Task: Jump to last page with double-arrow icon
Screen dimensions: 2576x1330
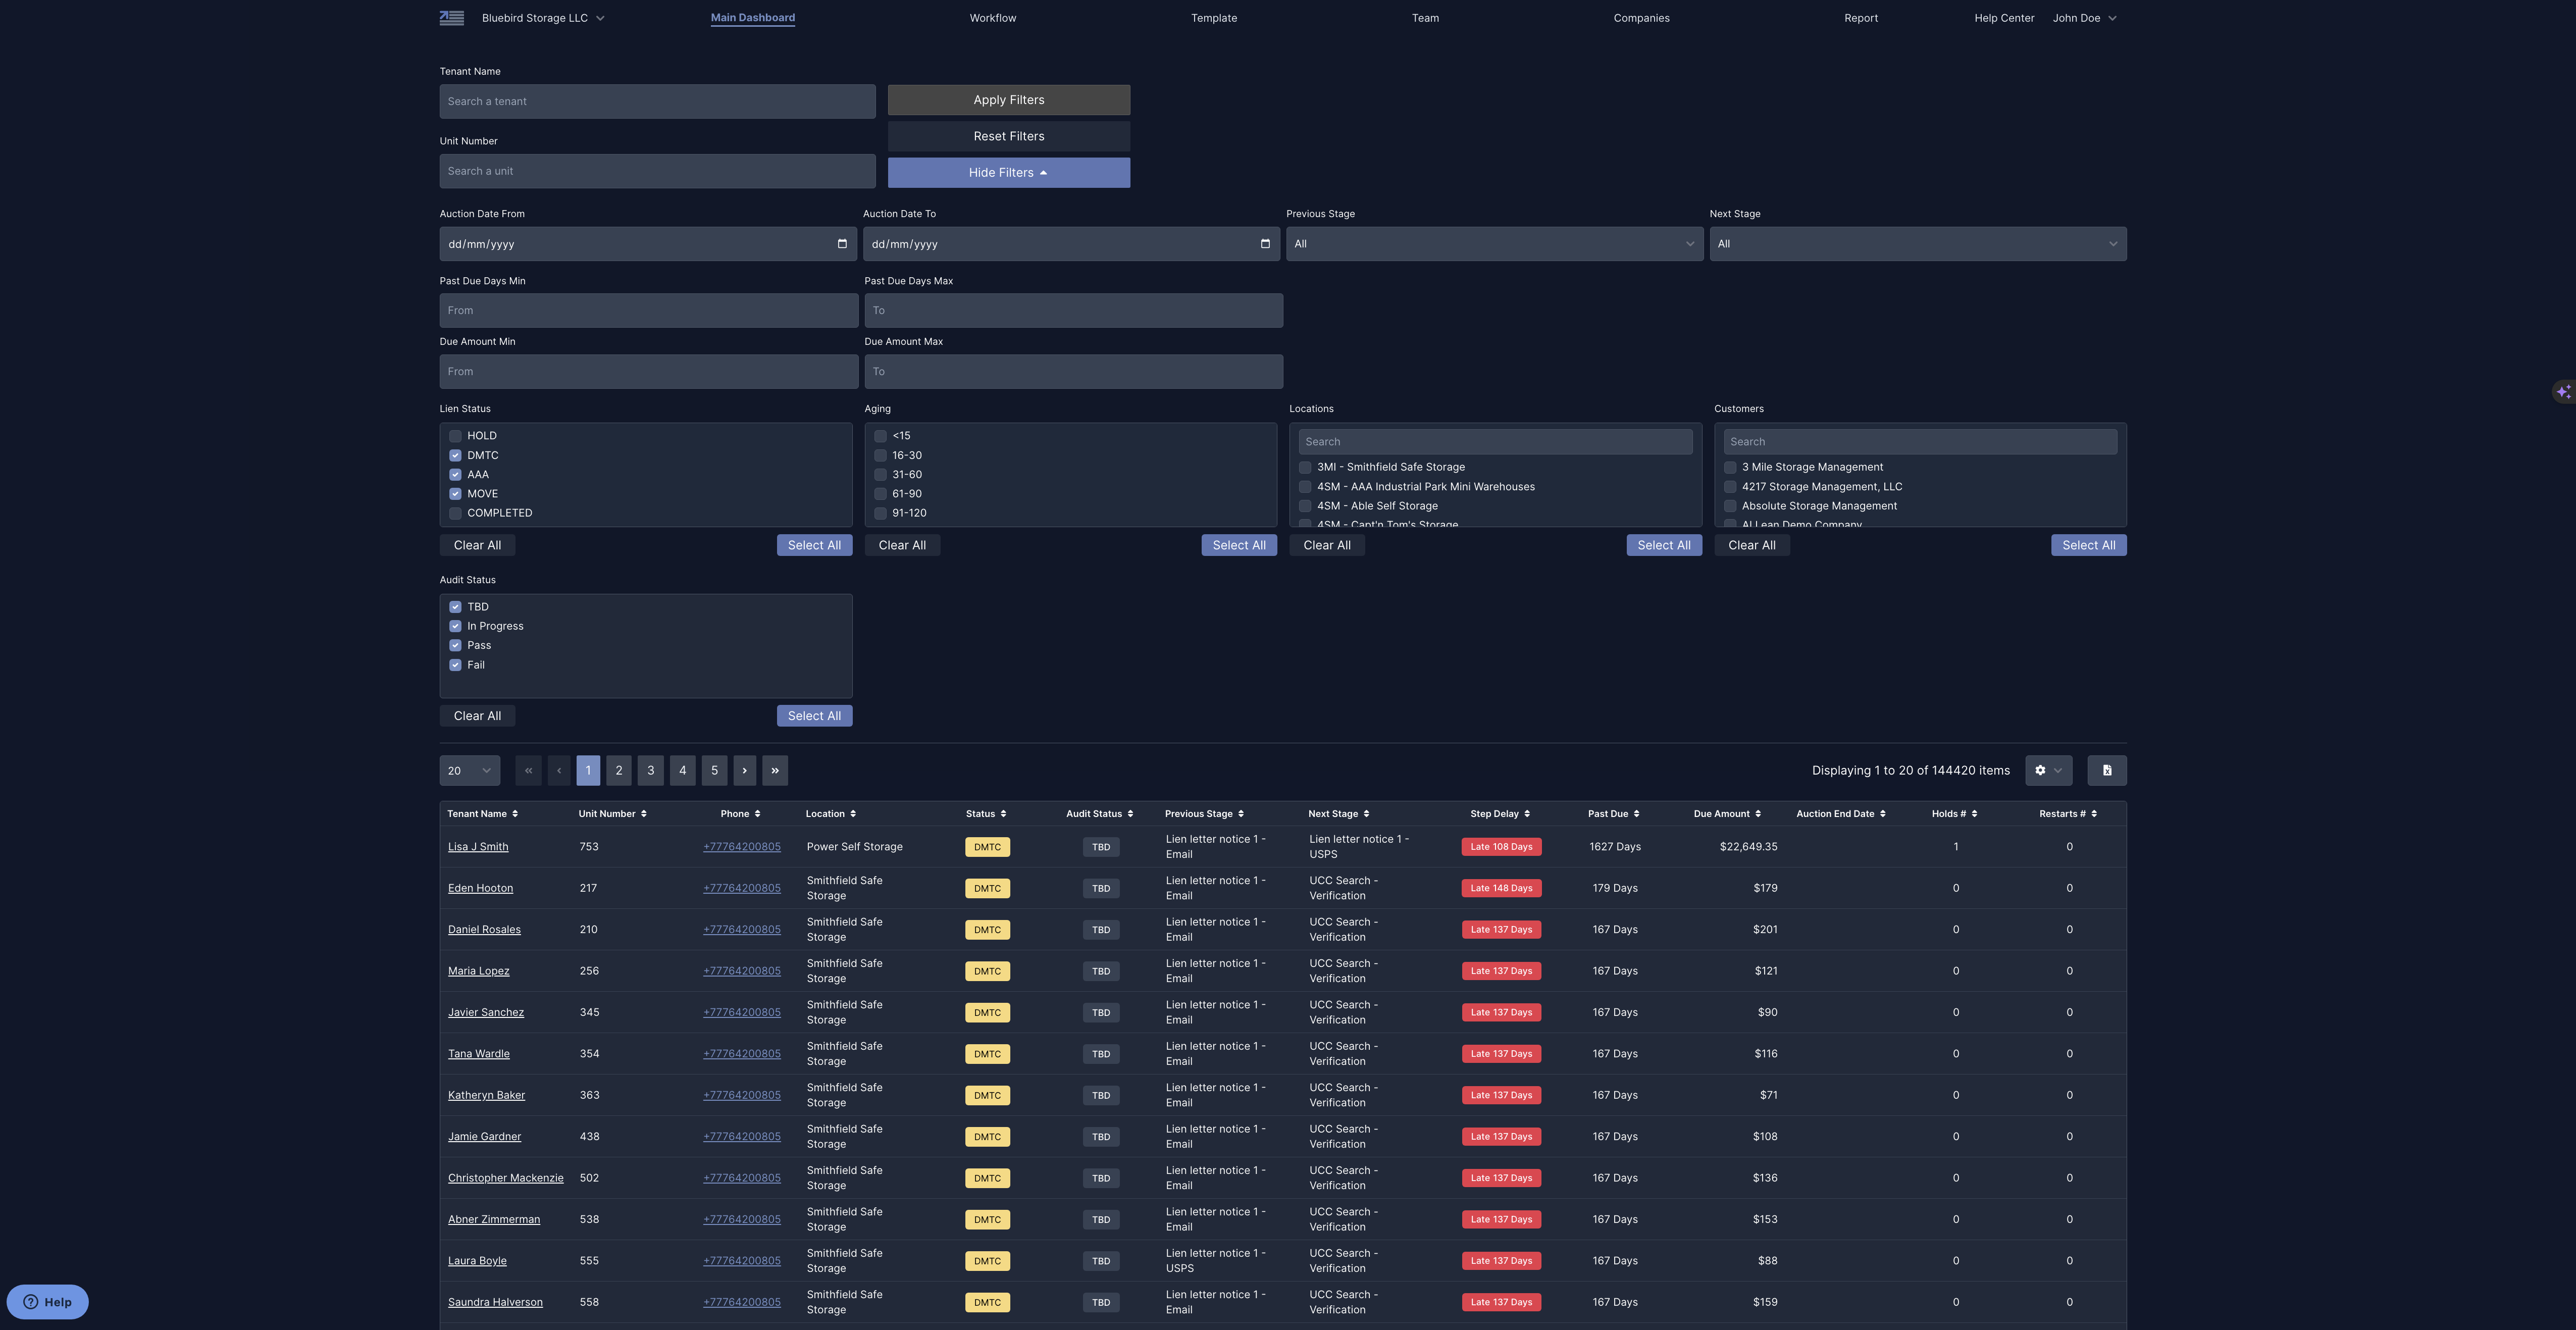Action: pyautogui.click(x=774, y=770)
